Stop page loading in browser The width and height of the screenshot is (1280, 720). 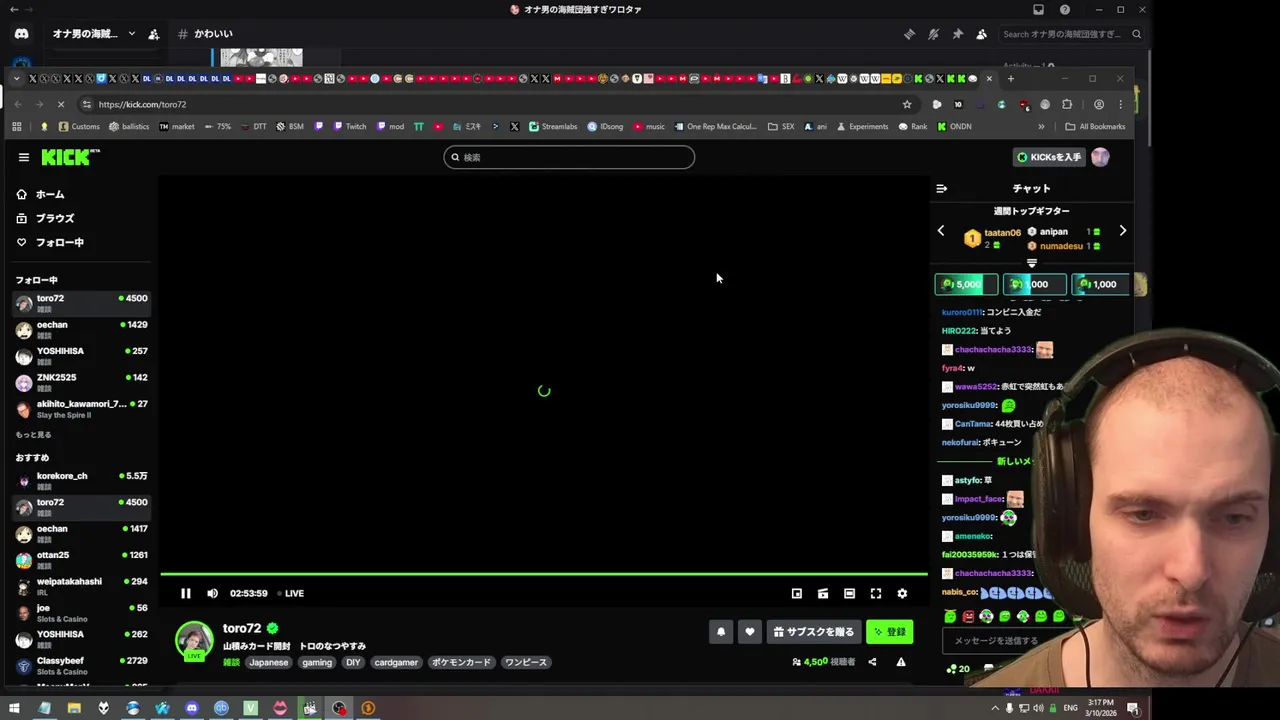click(60, 104)
